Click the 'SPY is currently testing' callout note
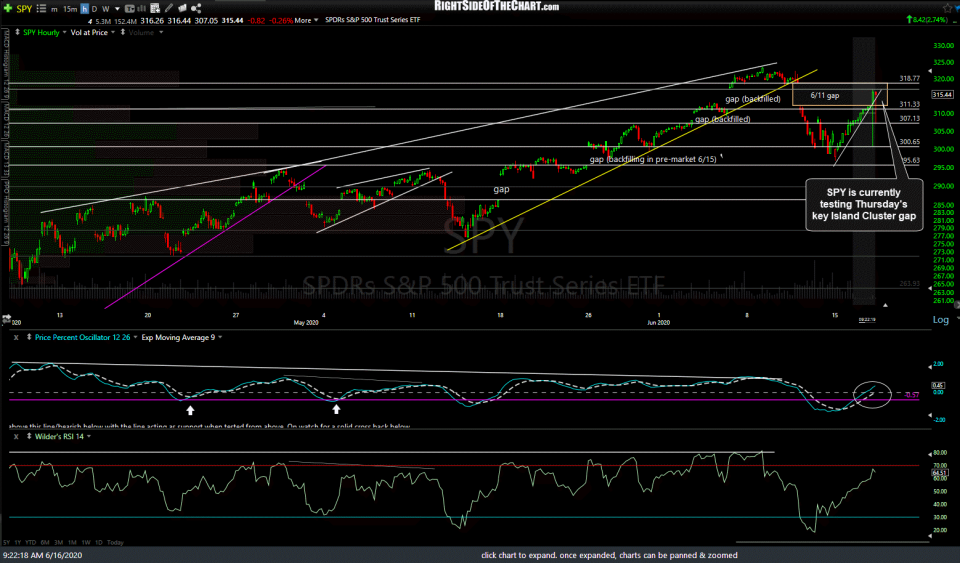 click(x=864, y=204)
